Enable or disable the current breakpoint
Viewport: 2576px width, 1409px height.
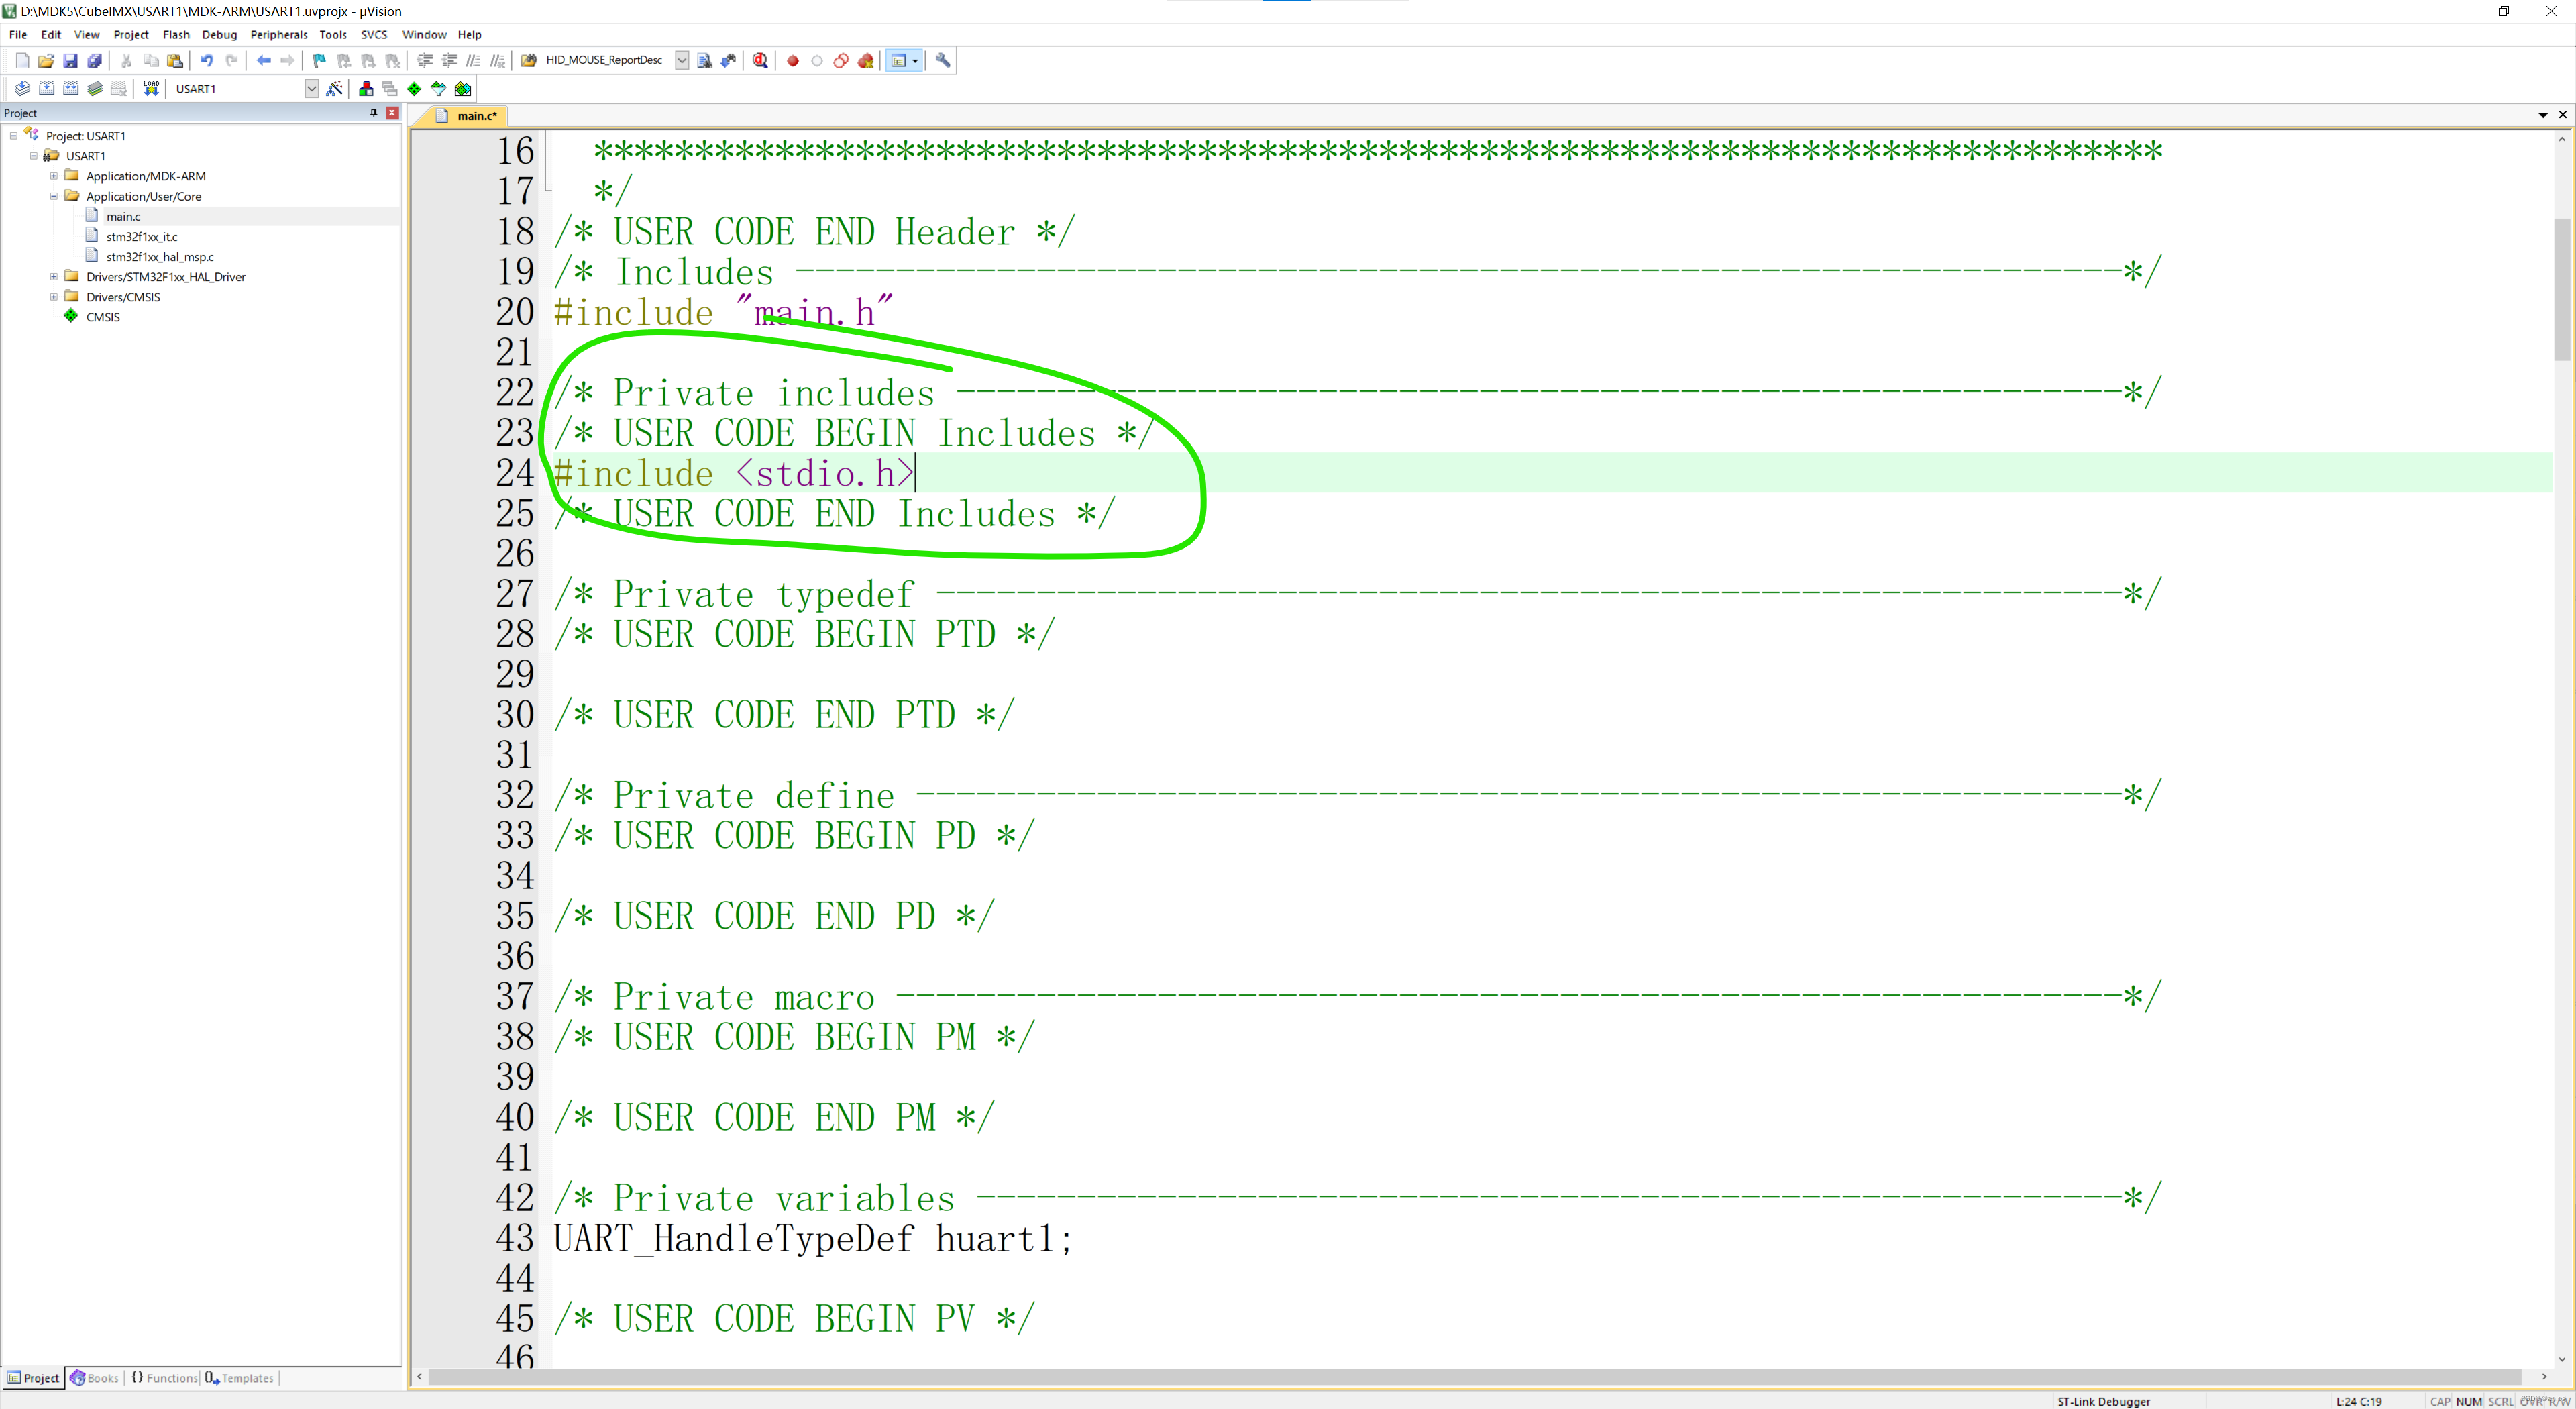[x=817, y=60]
